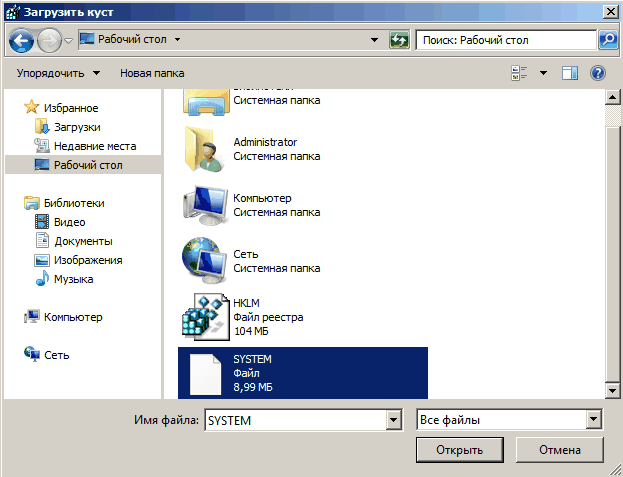Select the SYSTEM file blank page icon

point(205,374)
